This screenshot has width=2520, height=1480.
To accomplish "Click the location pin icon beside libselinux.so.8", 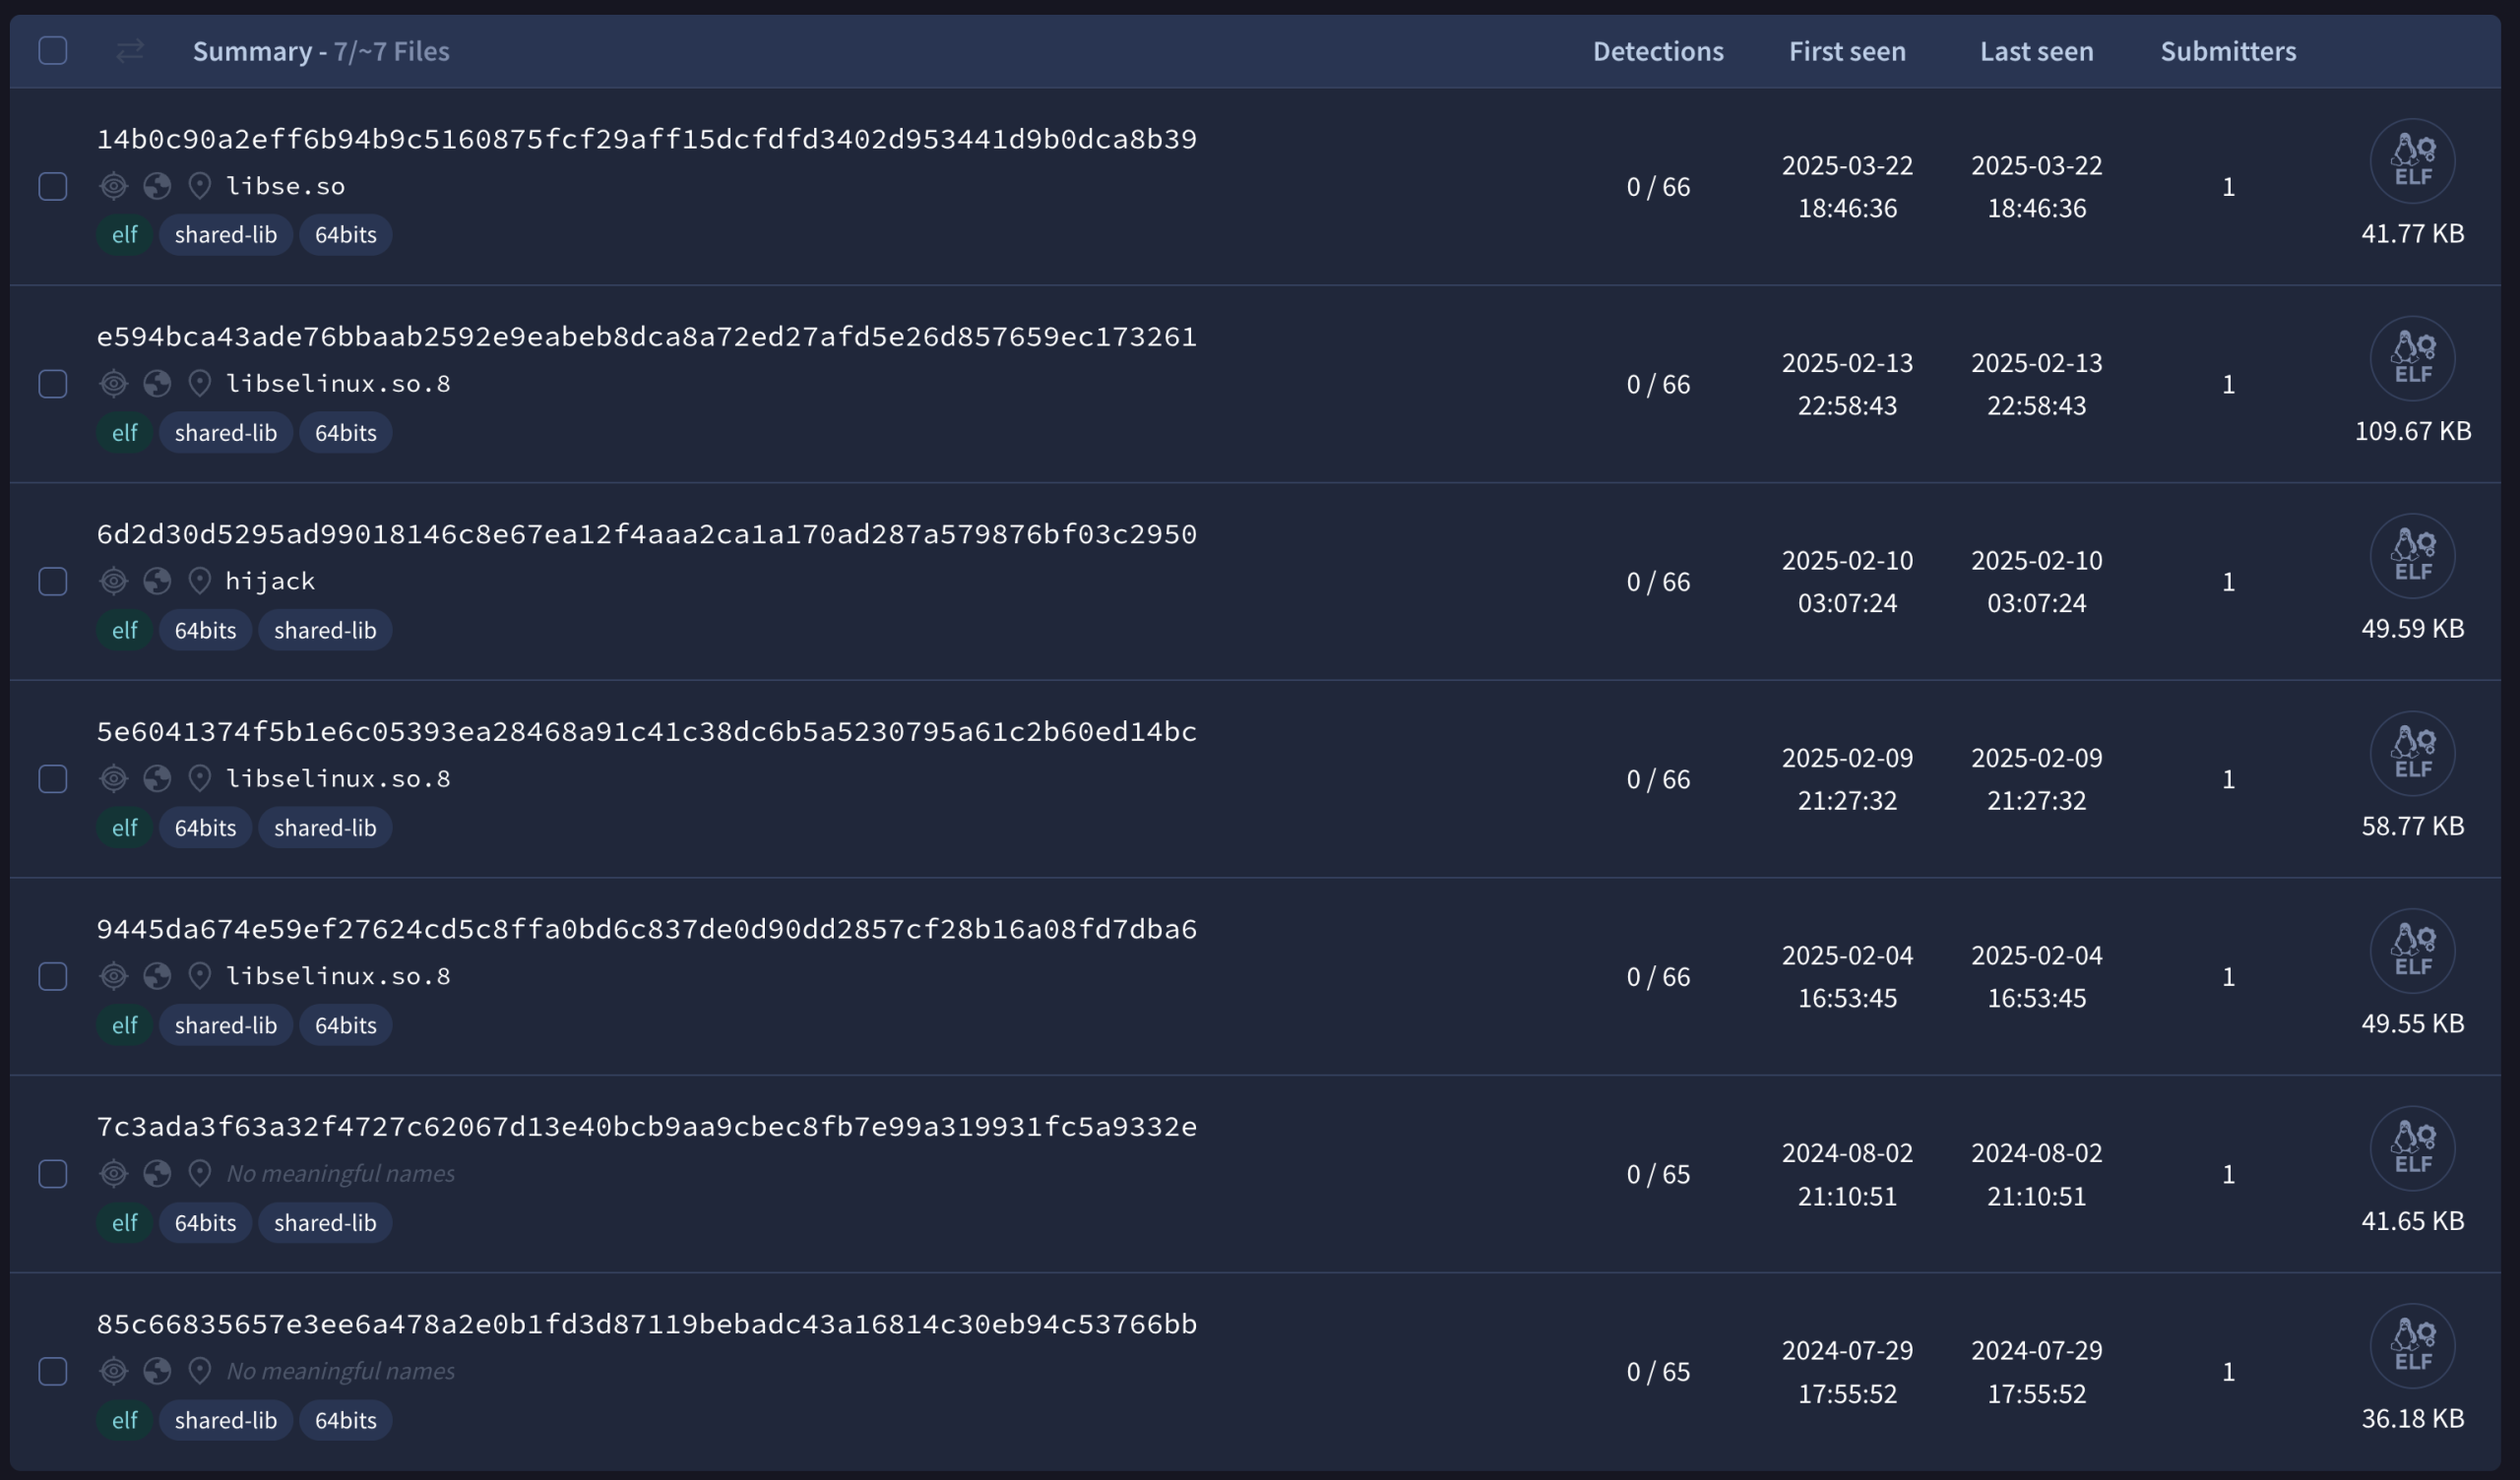I will pos(200,383).
